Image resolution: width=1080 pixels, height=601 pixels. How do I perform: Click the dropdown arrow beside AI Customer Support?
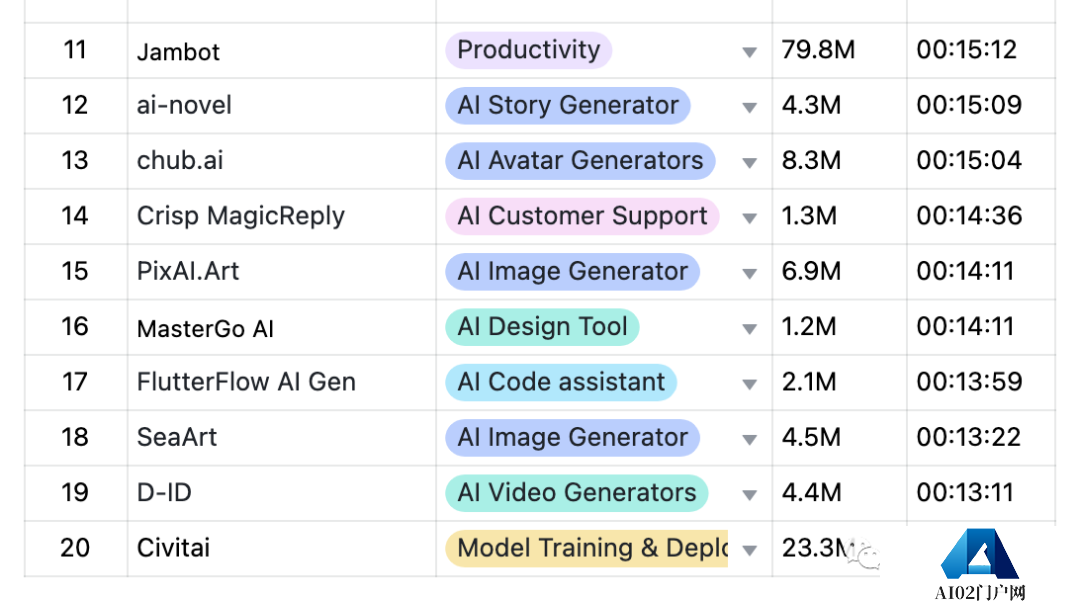click(x=749, y=218)
